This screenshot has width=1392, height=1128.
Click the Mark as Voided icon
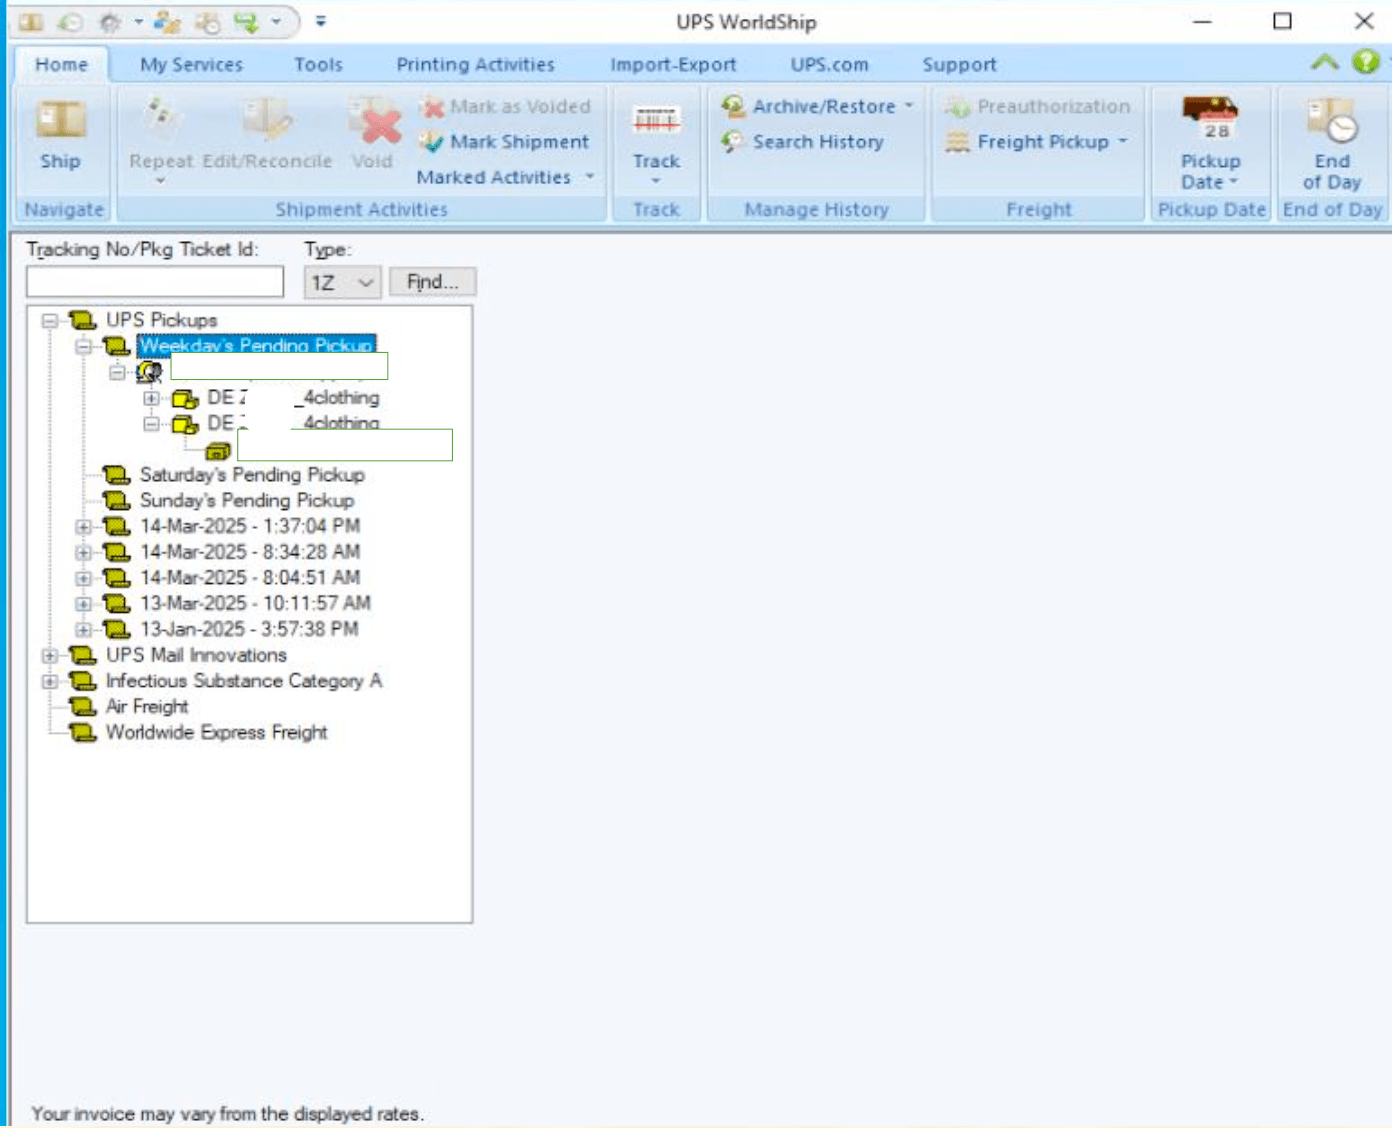432,107
